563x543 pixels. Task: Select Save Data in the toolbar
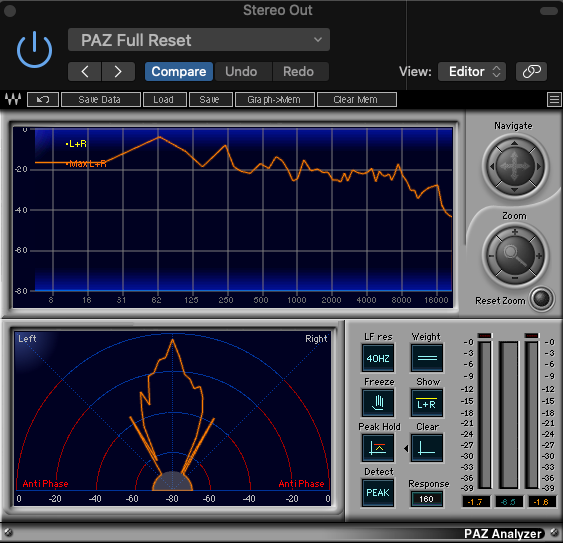pos(101,99)
